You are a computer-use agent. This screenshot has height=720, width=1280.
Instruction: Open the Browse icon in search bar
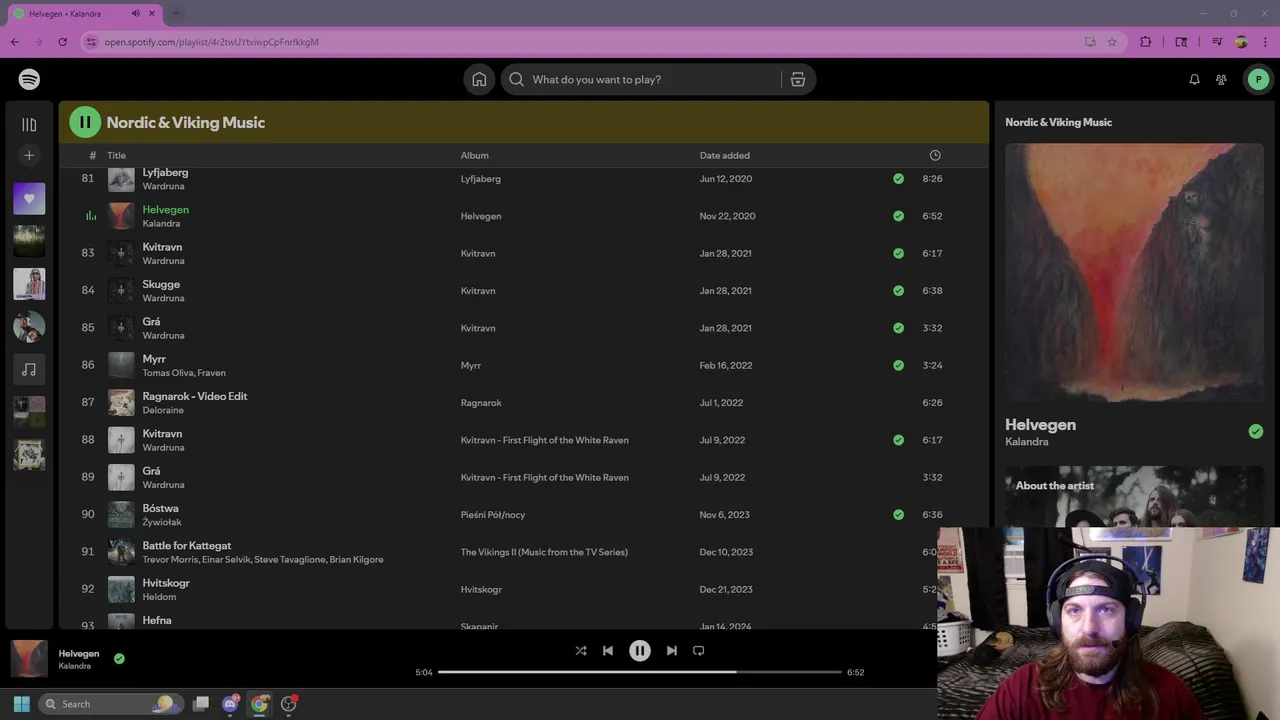[798, 79]
